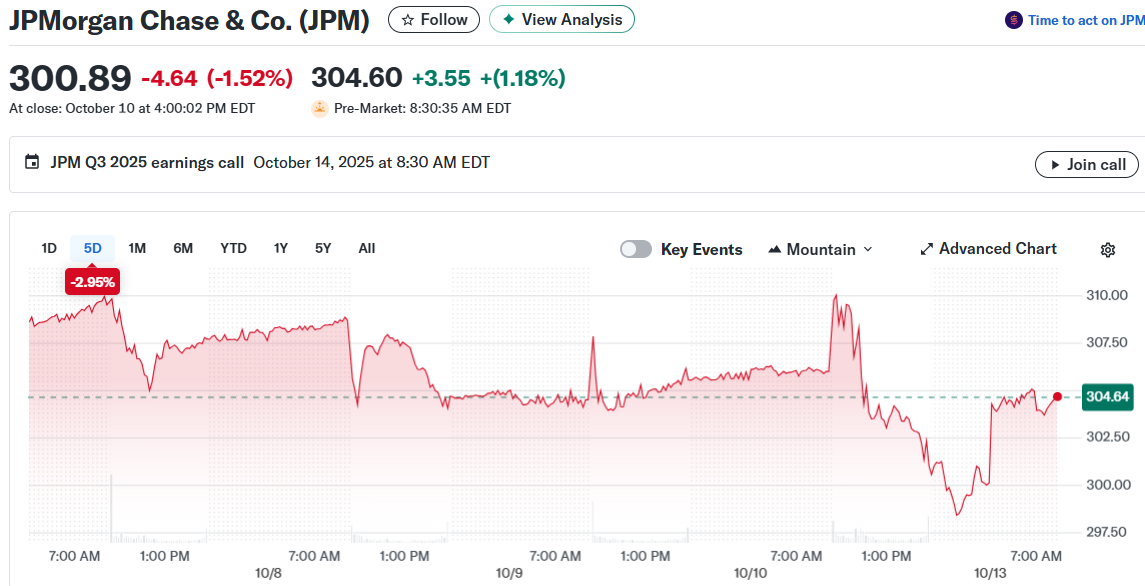1145x586 pixels.
Task: Click the chart settings gear icon
Action: point(1107,250)
